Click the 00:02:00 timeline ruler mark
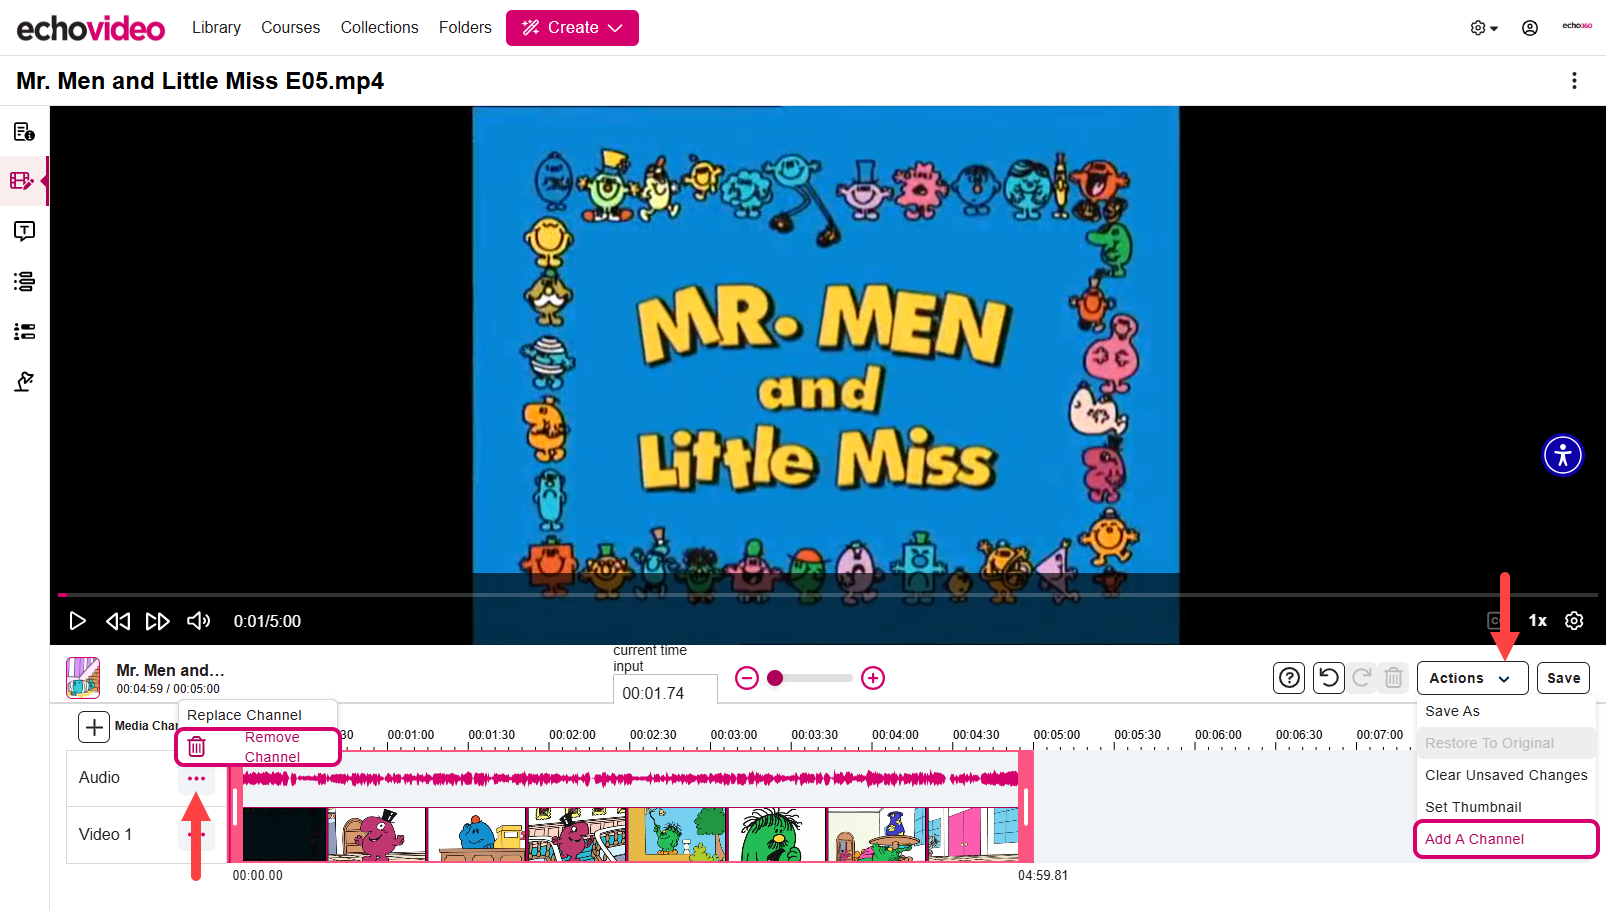Viewport: 1606px width, 910px height. click(x=572, y=735)
